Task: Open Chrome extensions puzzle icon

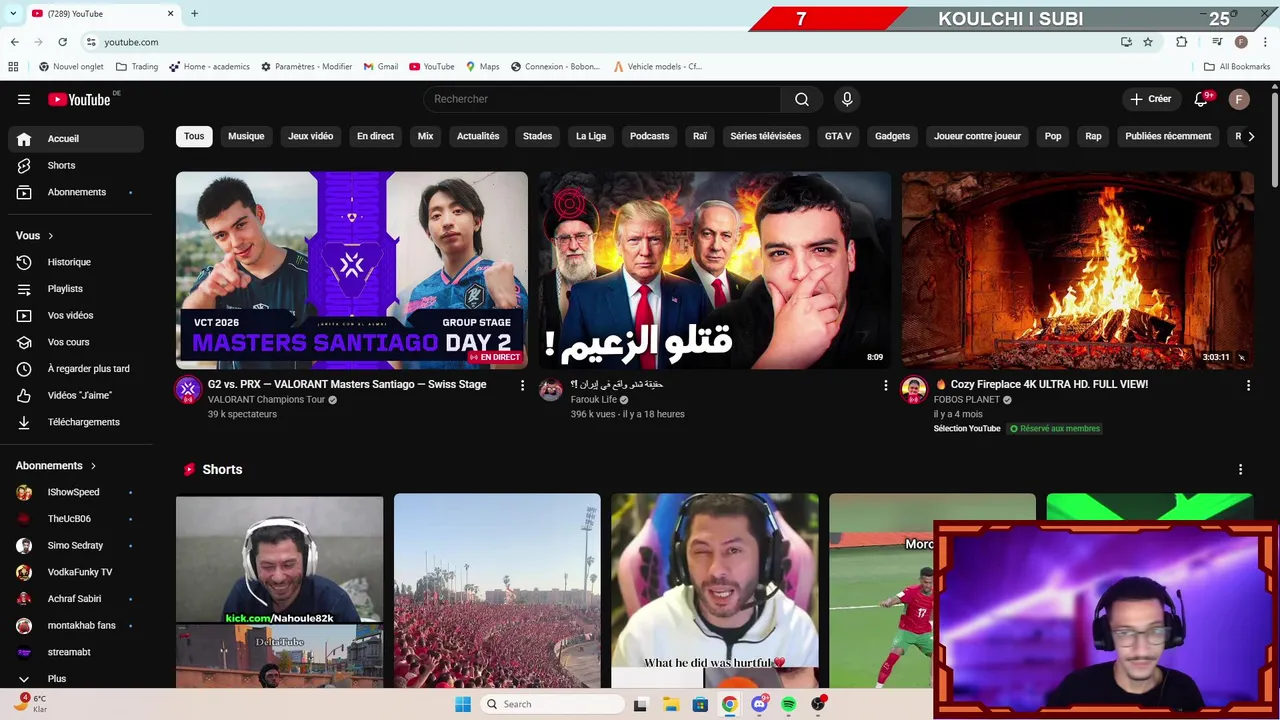Action: pos(1181,42)
